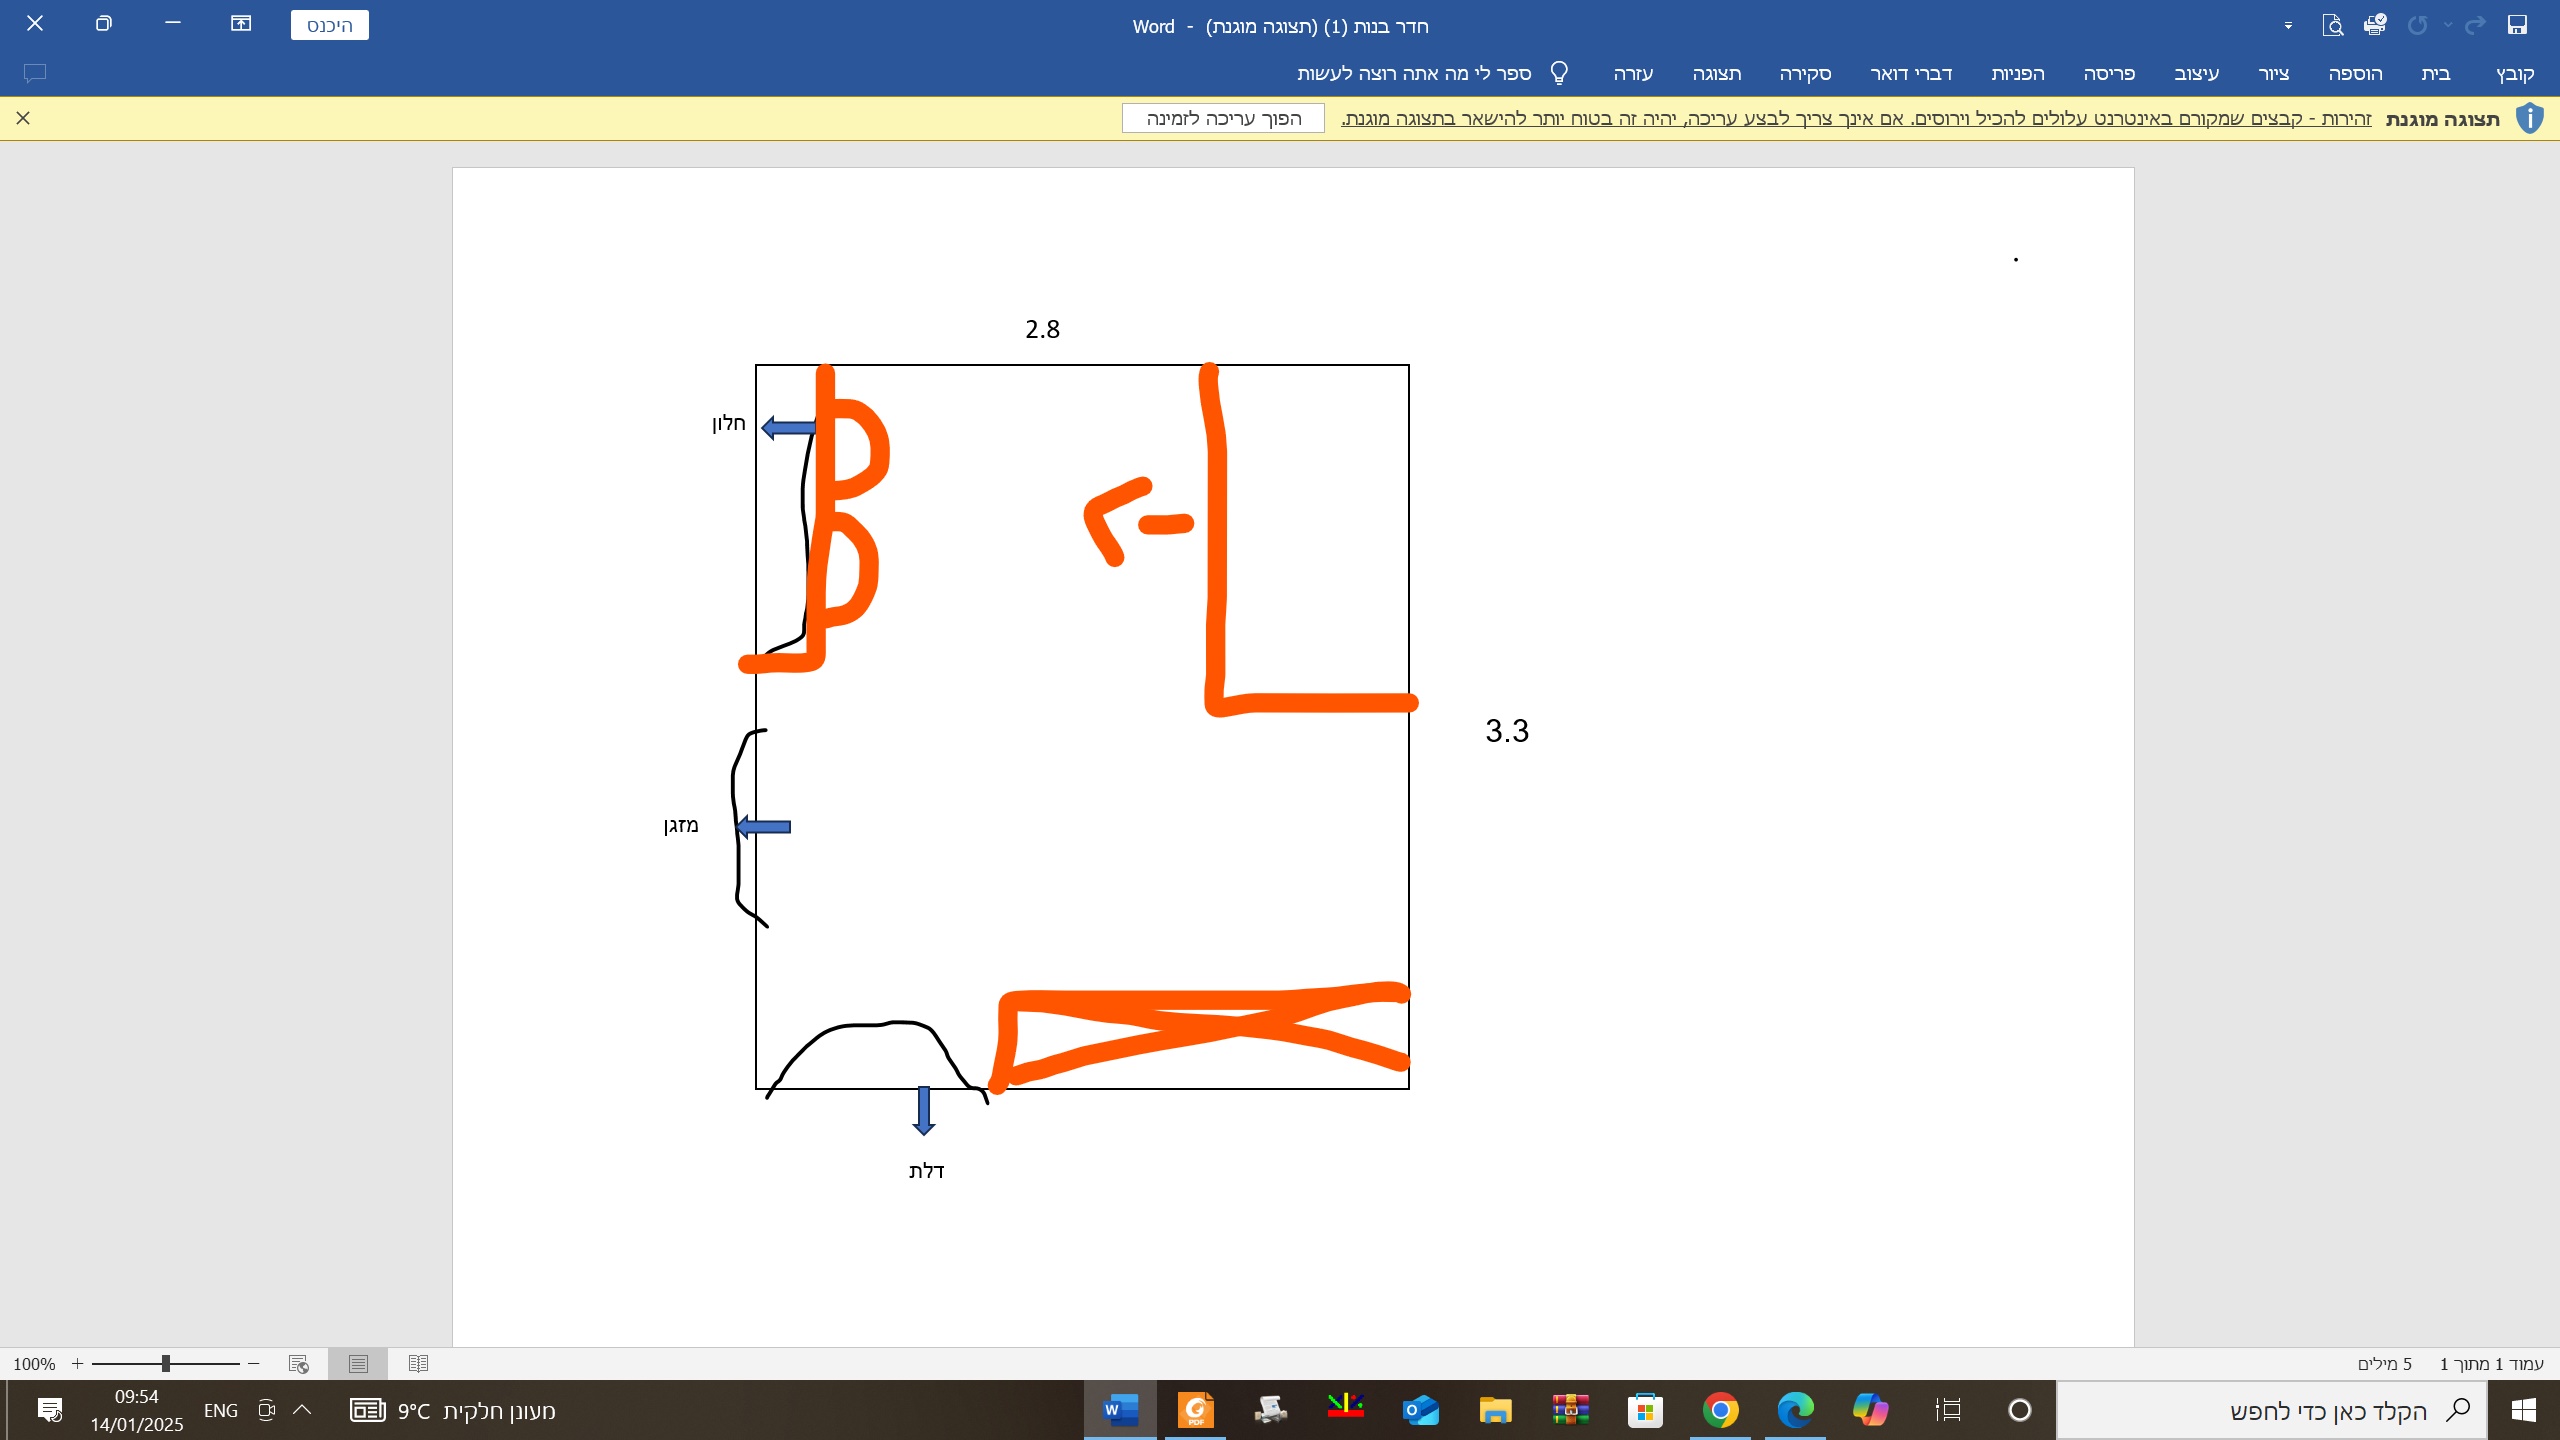The image size is (2560, 1440).
Task: Expand Customize Quick Access Toolbar dropdown
Action: (2288, 26)
